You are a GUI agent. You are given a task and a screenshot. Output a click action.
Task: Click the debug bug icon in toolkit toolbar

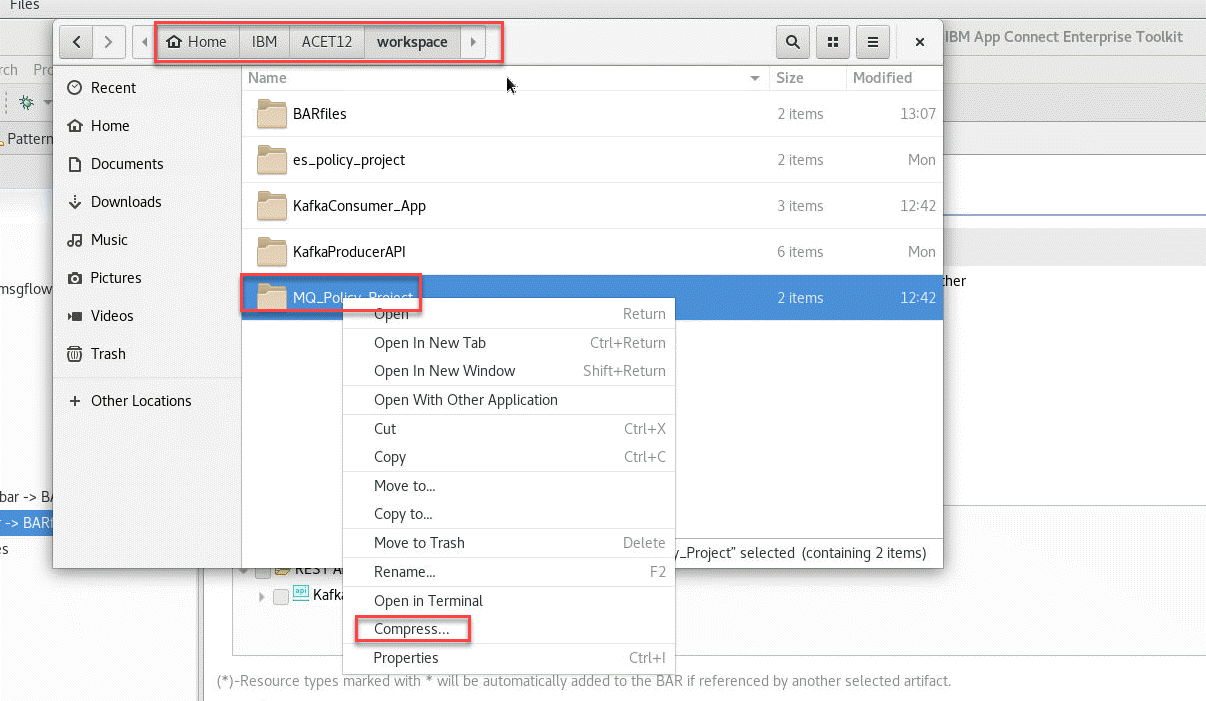[27, 102]
